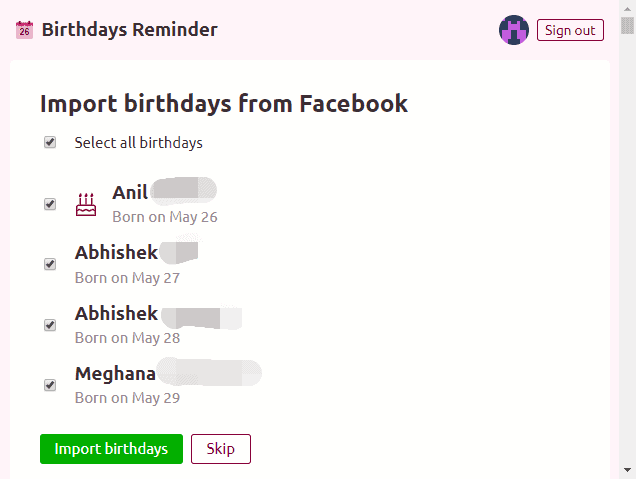Click the birthday cake icon beside Anil
Image resolution: width=636 pixels, height=479 pixels.
tap(86, 204)
